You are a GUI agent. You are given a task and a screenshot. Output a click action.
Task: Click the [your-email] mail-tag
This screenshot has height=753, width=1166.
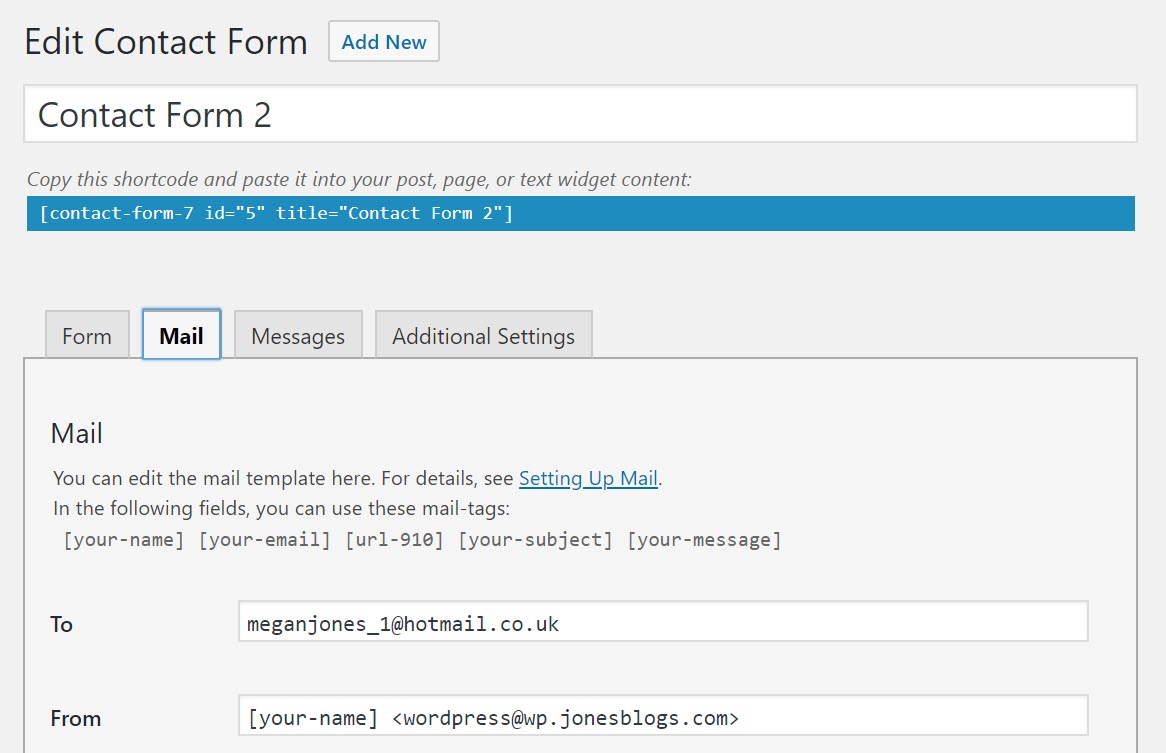265,540
